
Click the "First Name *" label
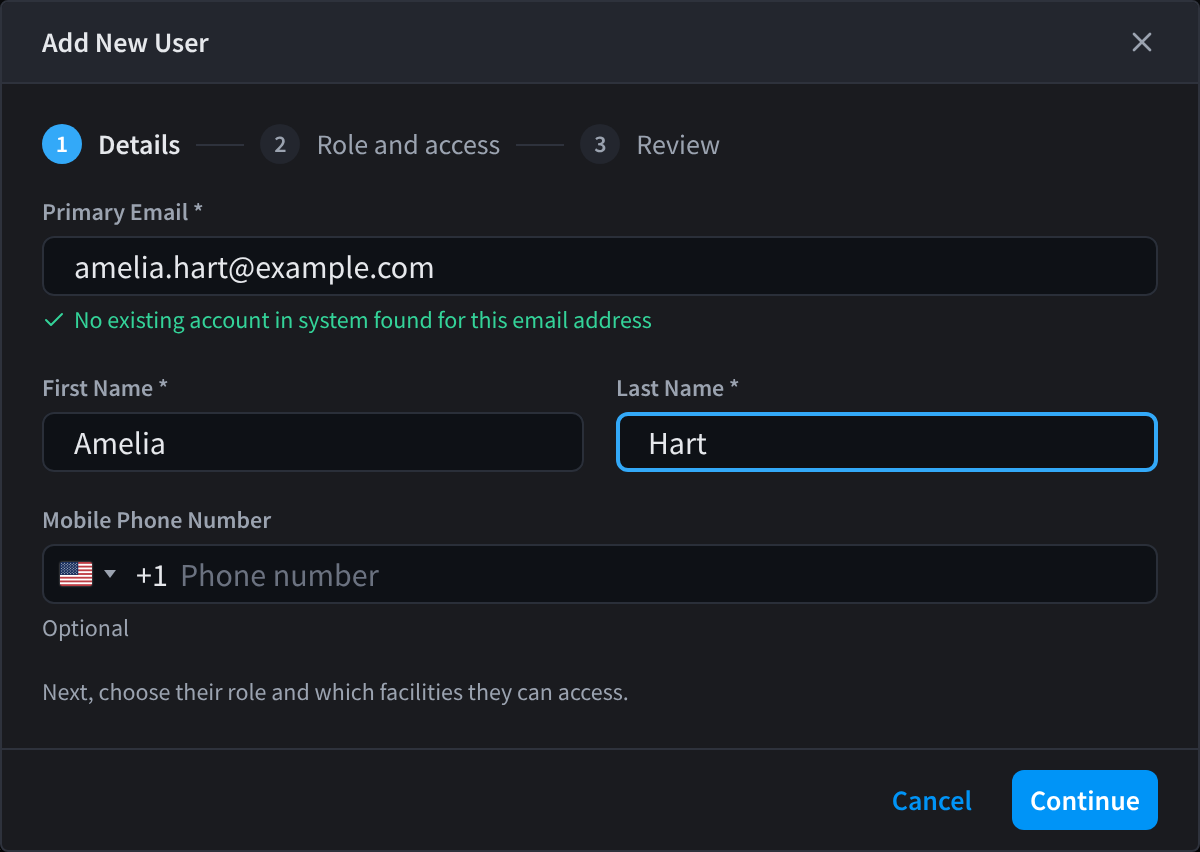105,388
